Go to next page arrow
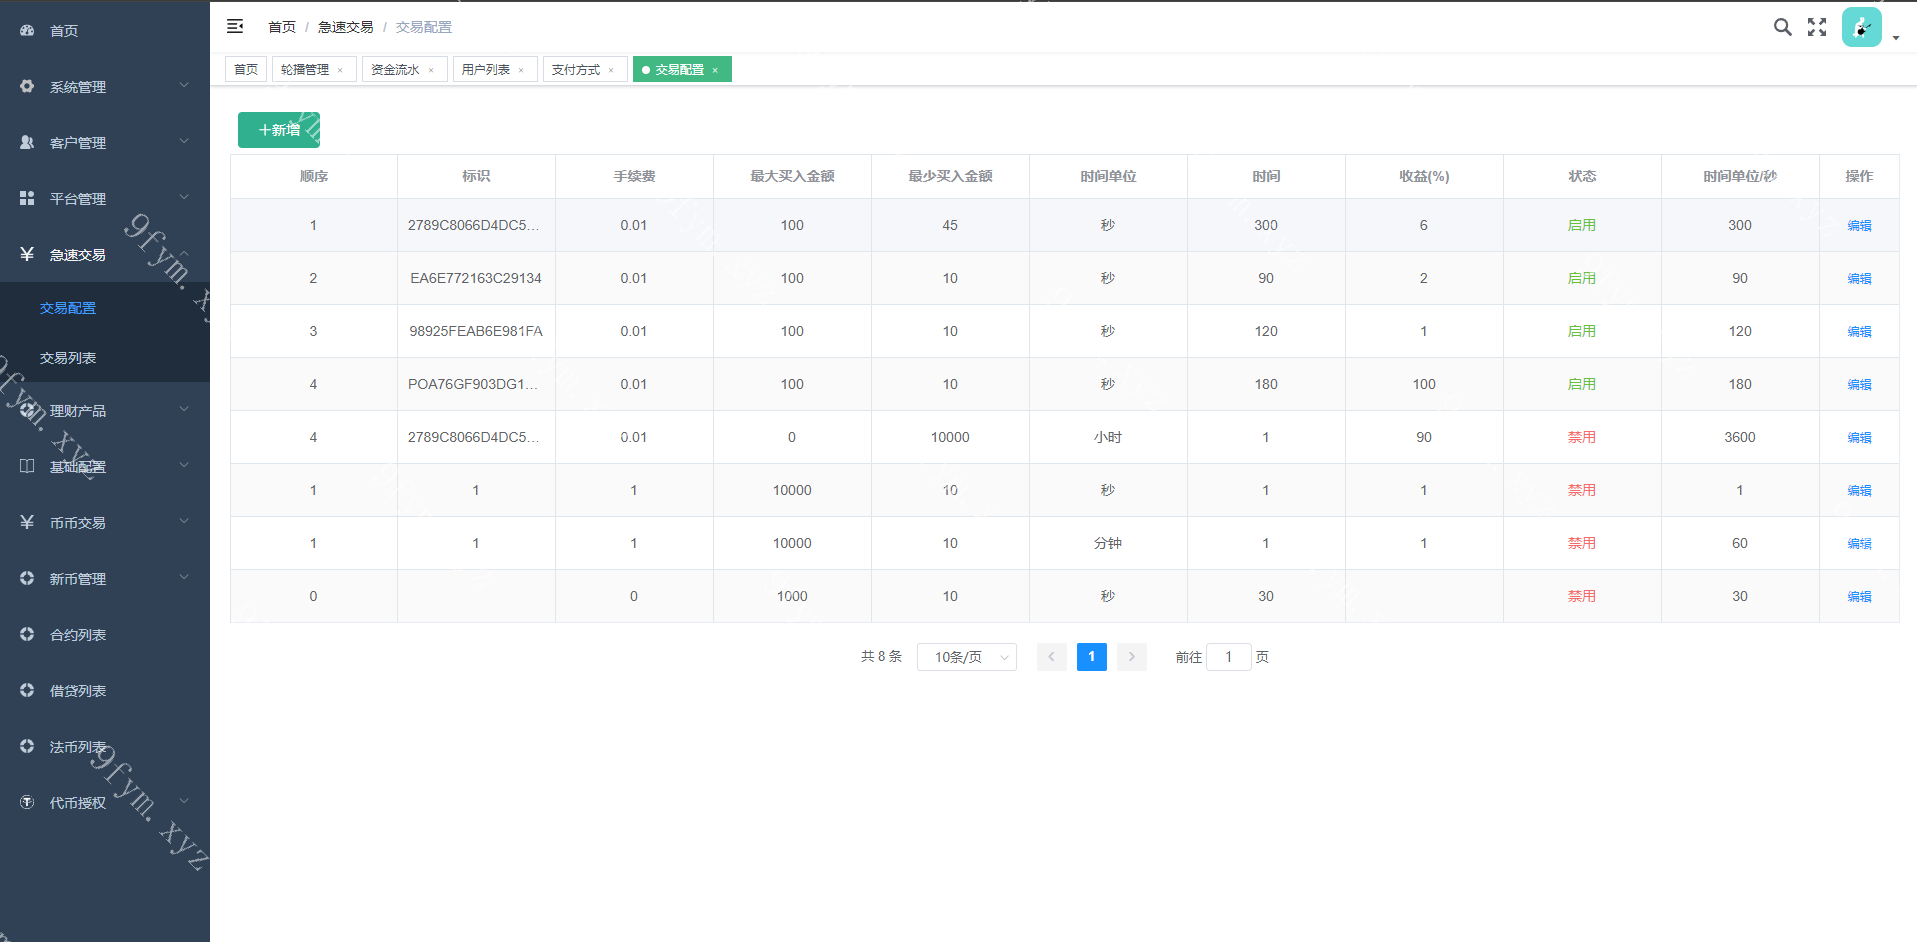This screenshot has height=942, width=1917. (x=1131, y=657)
